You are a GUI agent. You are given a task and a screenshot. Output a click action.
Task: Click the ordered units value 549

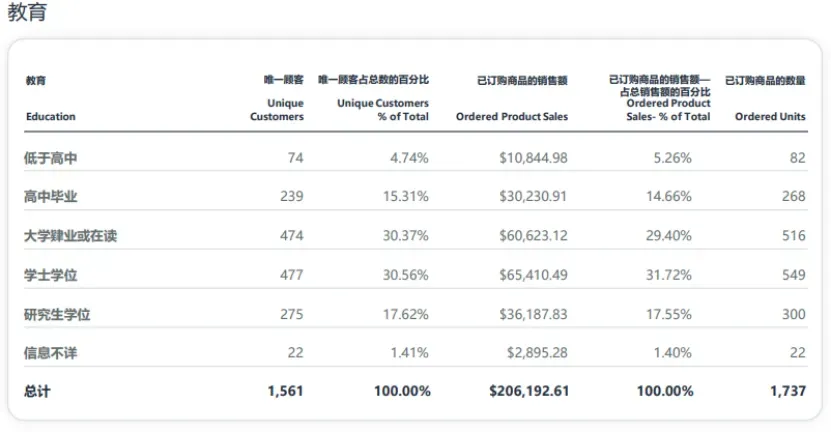[x=794, y=275]
